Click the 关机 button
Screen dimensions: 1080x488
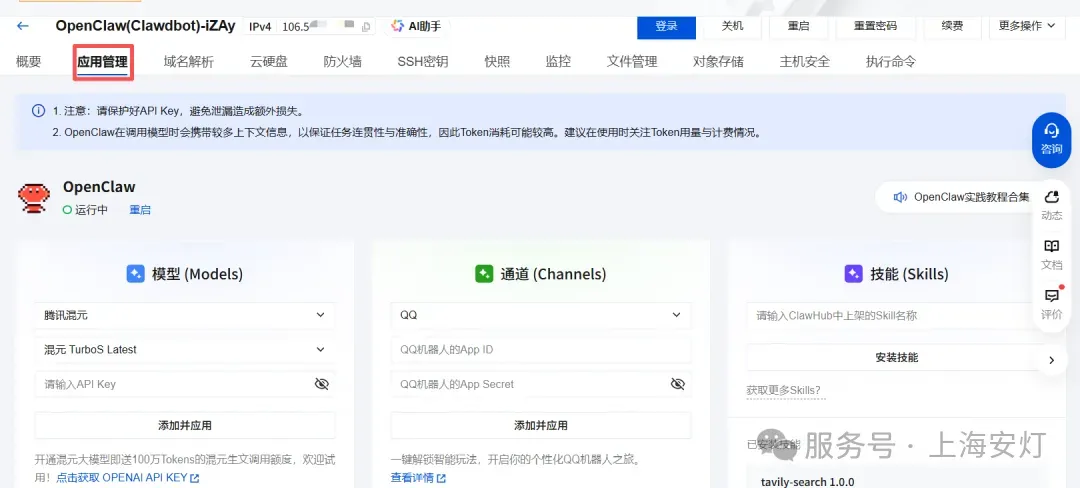(732, 26)
